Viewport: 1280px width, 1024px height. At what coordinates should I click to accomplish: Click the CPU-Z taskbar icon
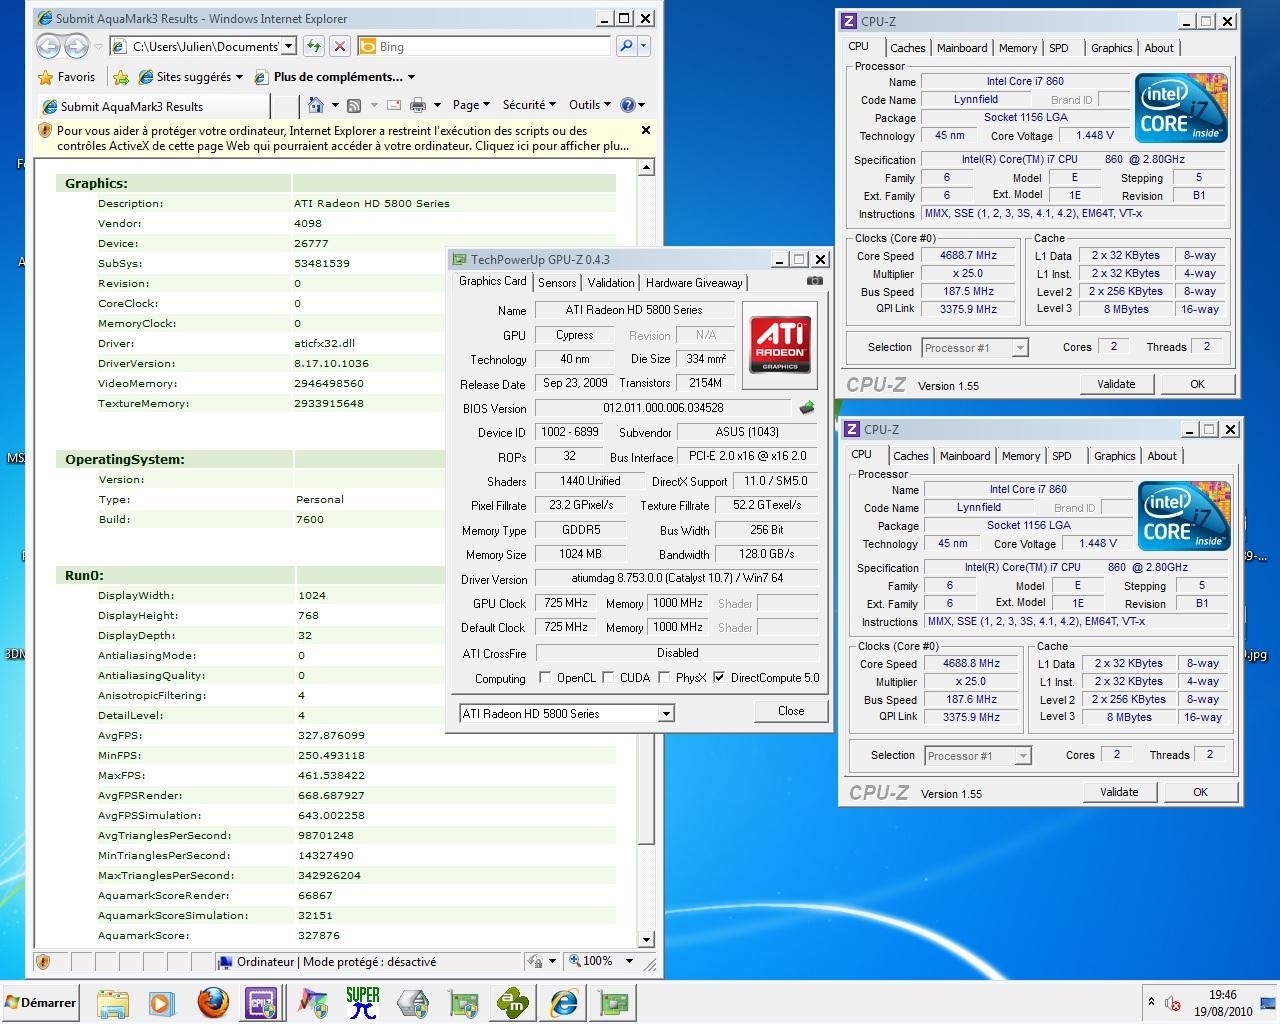pos(262,1003)
